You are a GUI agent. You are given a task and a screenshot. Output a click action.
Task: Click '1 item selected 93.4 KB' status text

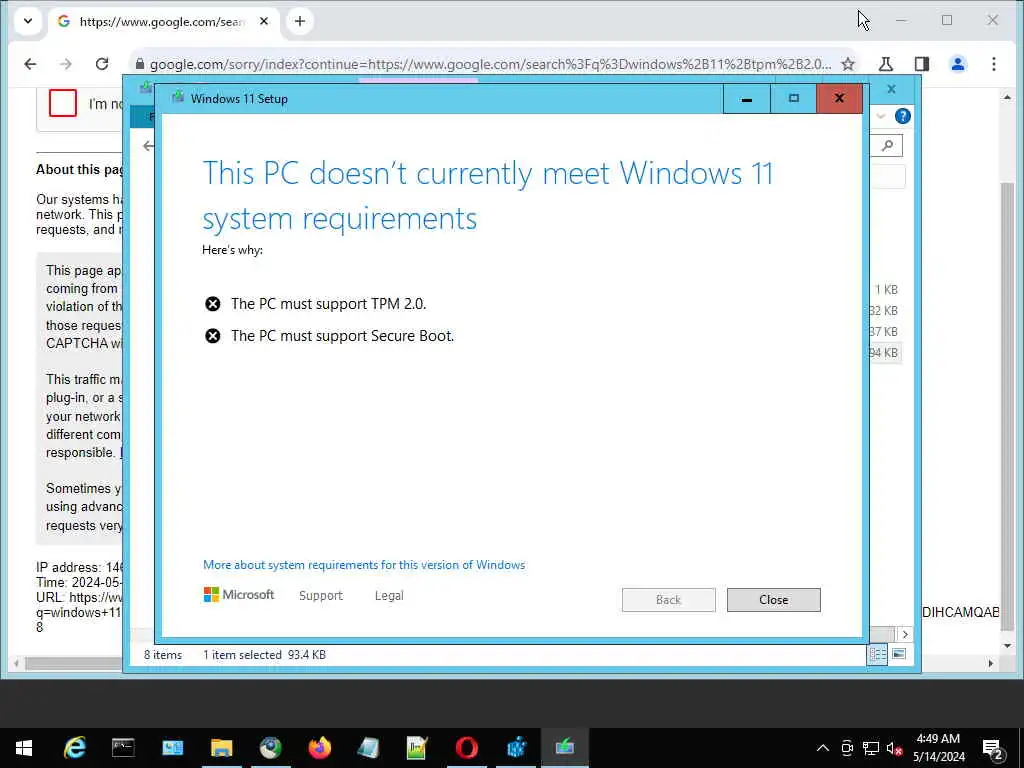(264, 654)
